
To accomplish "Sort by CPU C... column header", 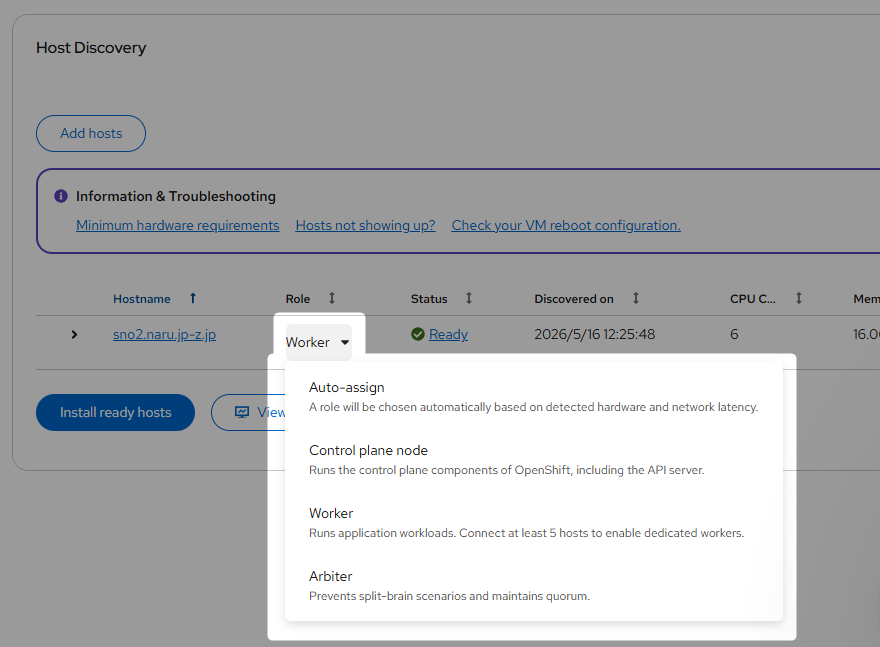I will tap(753, 299).
